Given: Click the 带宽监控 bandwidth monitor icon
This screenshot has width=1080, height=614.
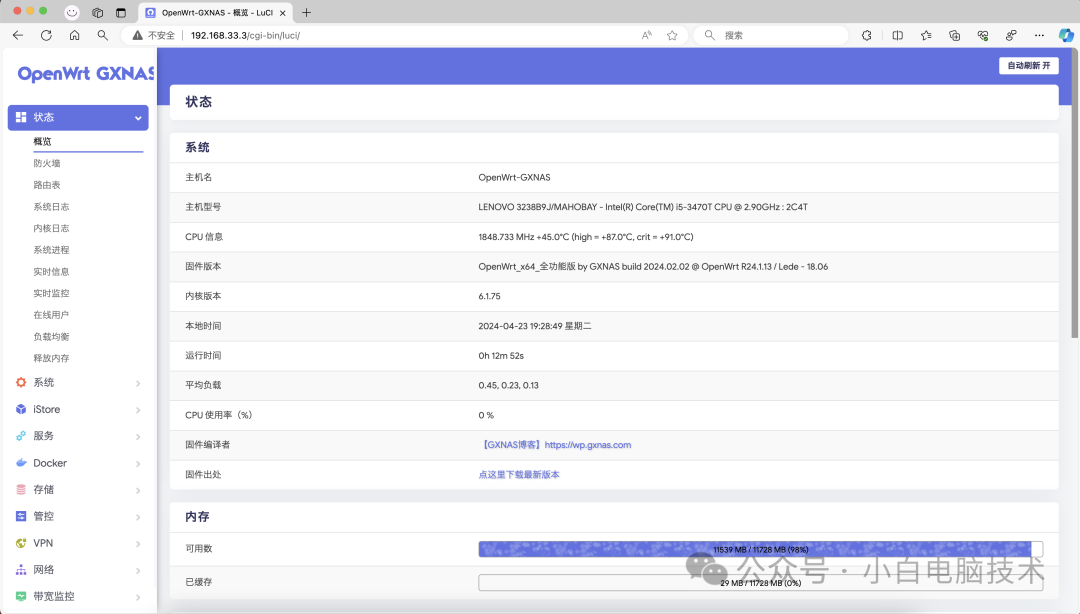Looking at the screenshot, I should [21, 596].
